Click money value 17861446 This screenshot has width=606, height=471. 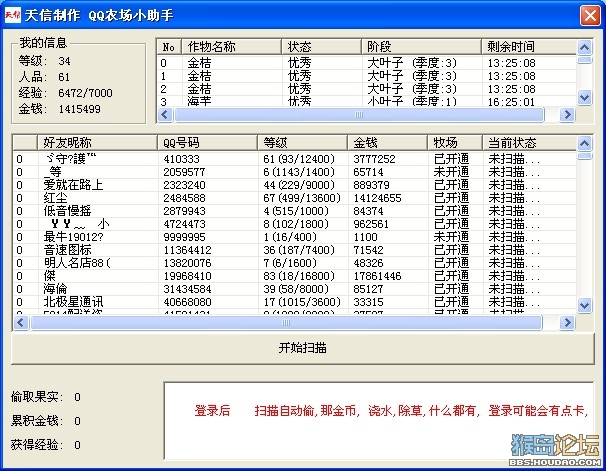point(378,276)
